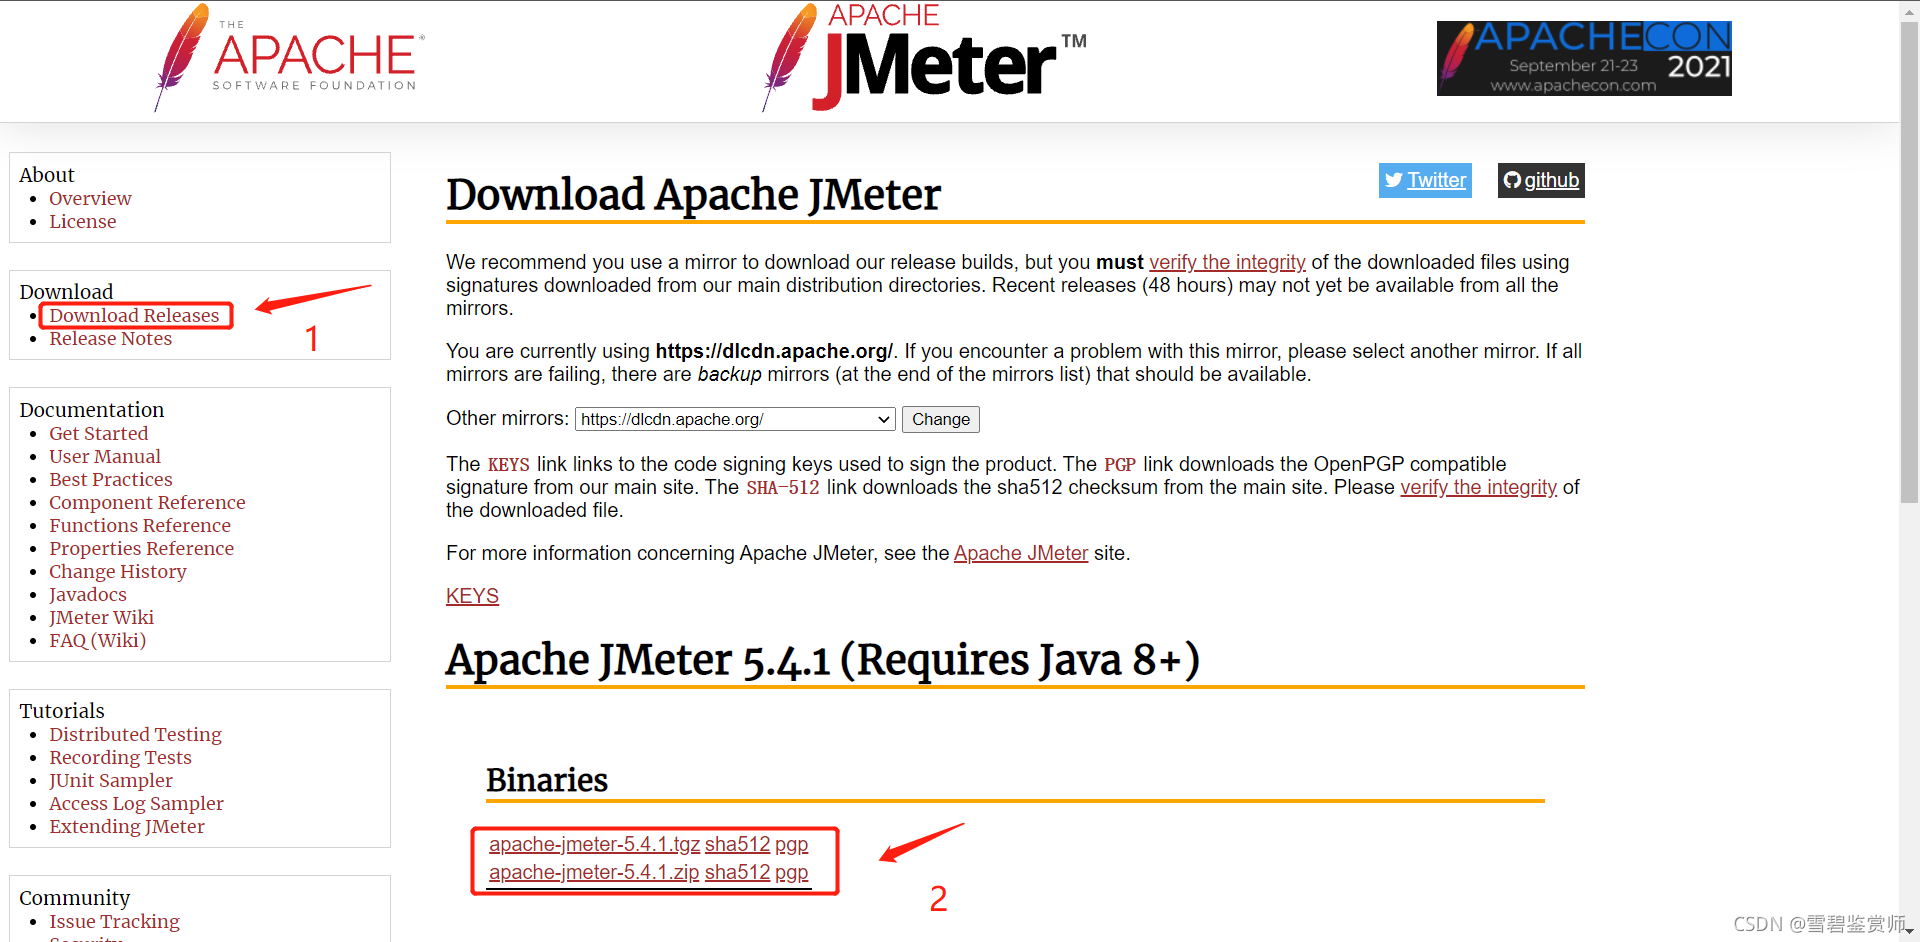Download apache-jmeter-5.4.1.zip
Screen dimensions: 1920x942
point(594,872)
